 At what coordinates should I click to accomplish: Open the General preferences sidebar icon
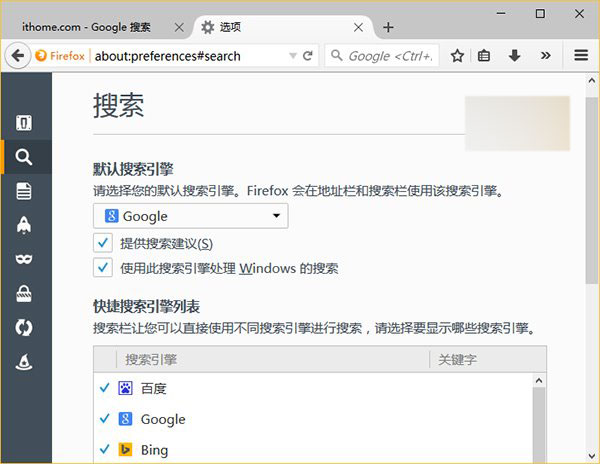24,123
